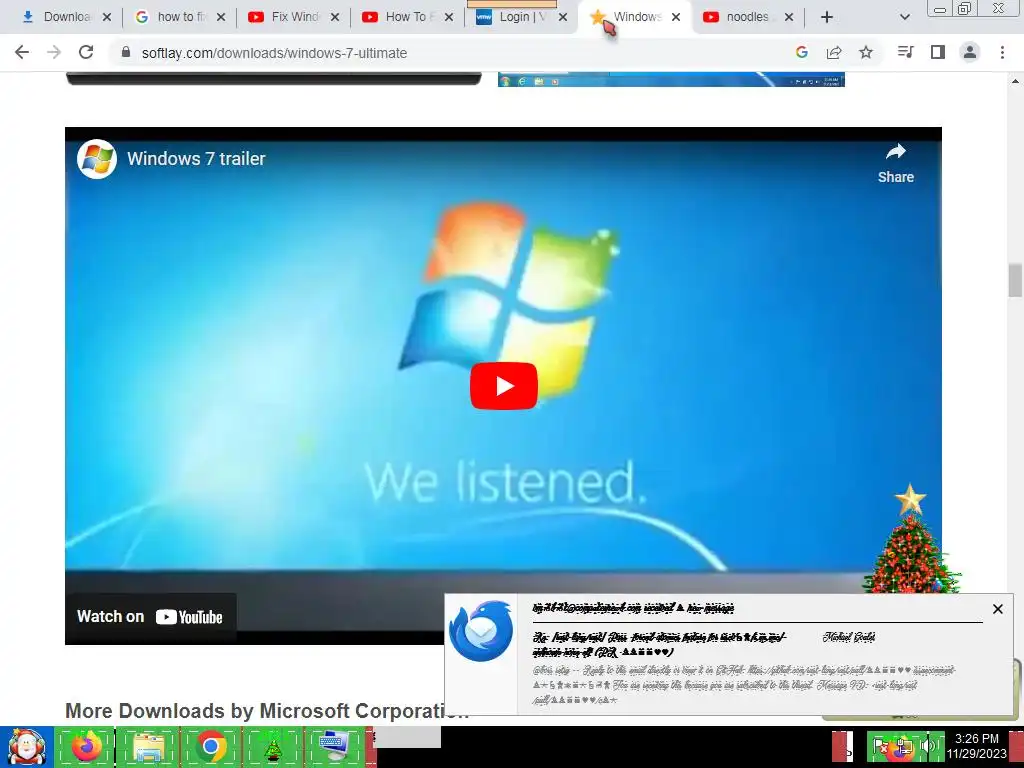1024x768 pixels.
Task: Open the Action Center flag tray icon
Action: 881,747
